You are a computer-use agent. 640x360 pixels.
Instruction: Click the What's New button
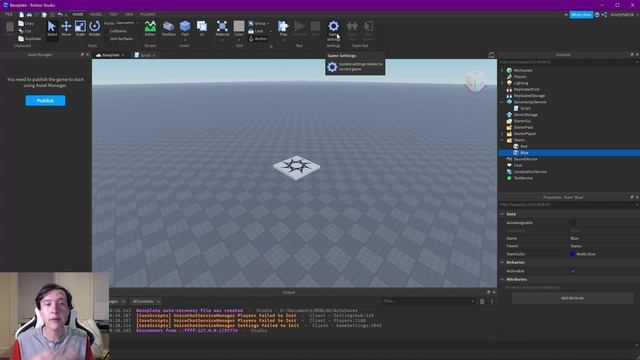(x=581, y=15)
